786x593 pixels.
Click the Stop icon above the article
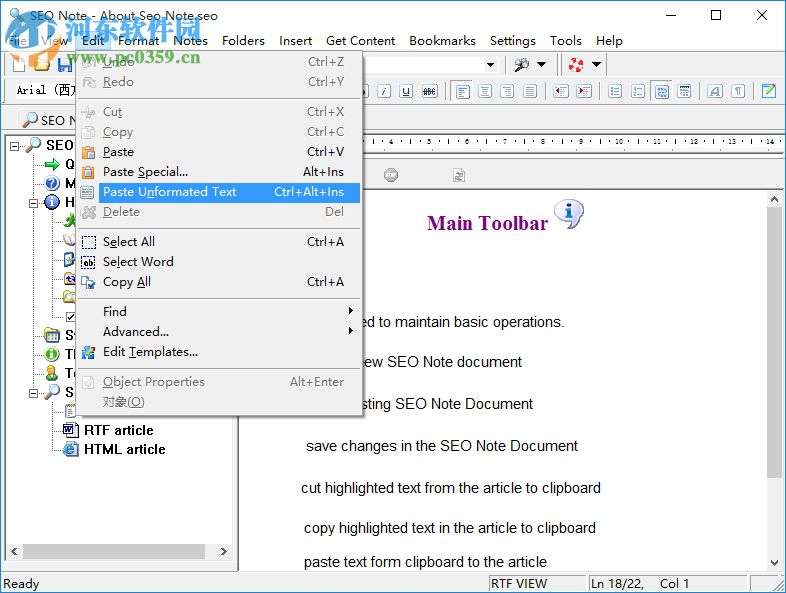[391, 175]
